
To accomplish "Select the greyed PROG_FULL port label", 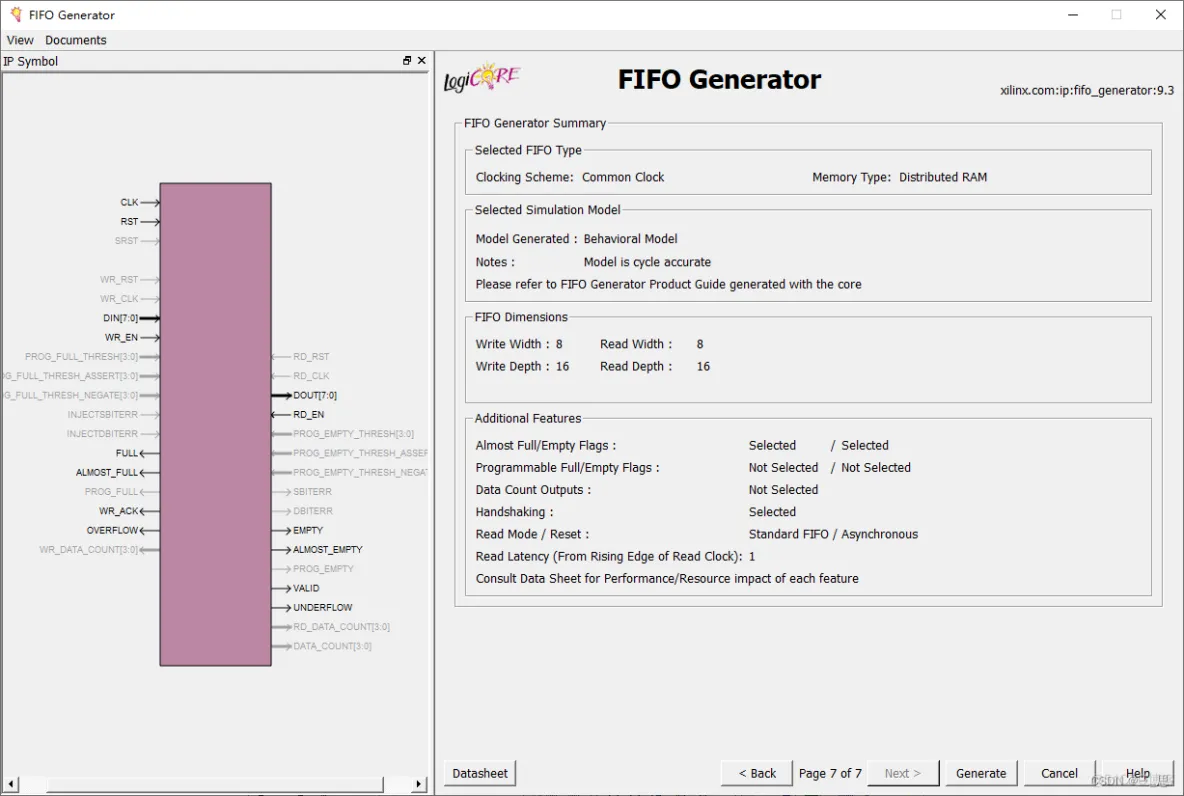I will [112, 492].
